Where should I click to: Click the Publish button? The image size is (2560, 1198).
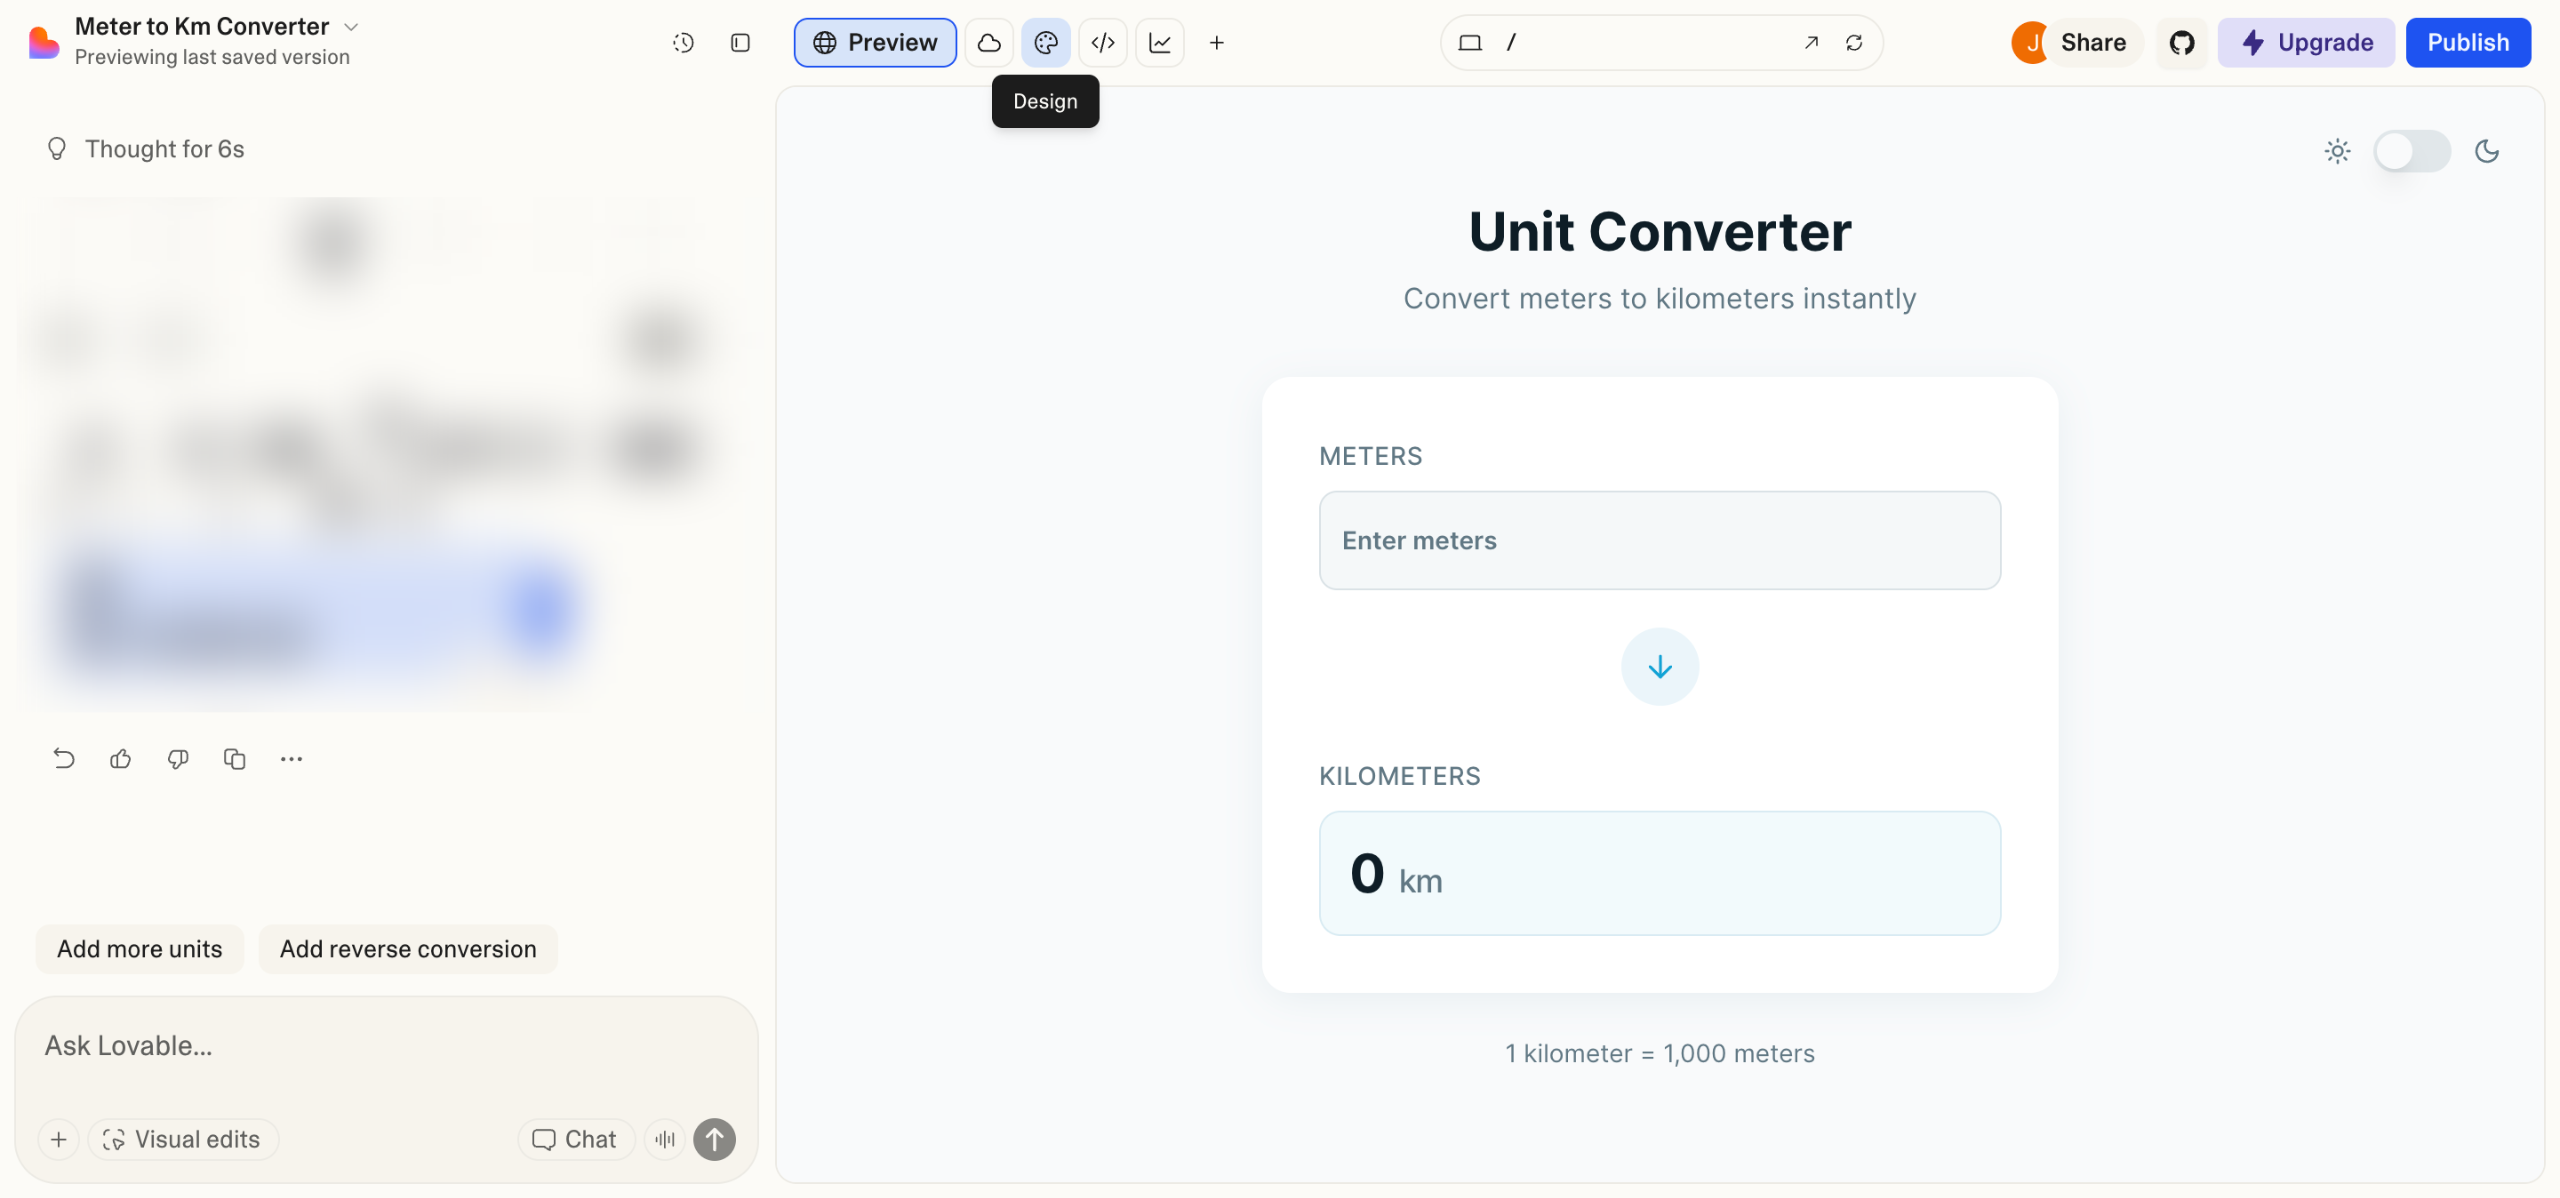[2467, 43]
